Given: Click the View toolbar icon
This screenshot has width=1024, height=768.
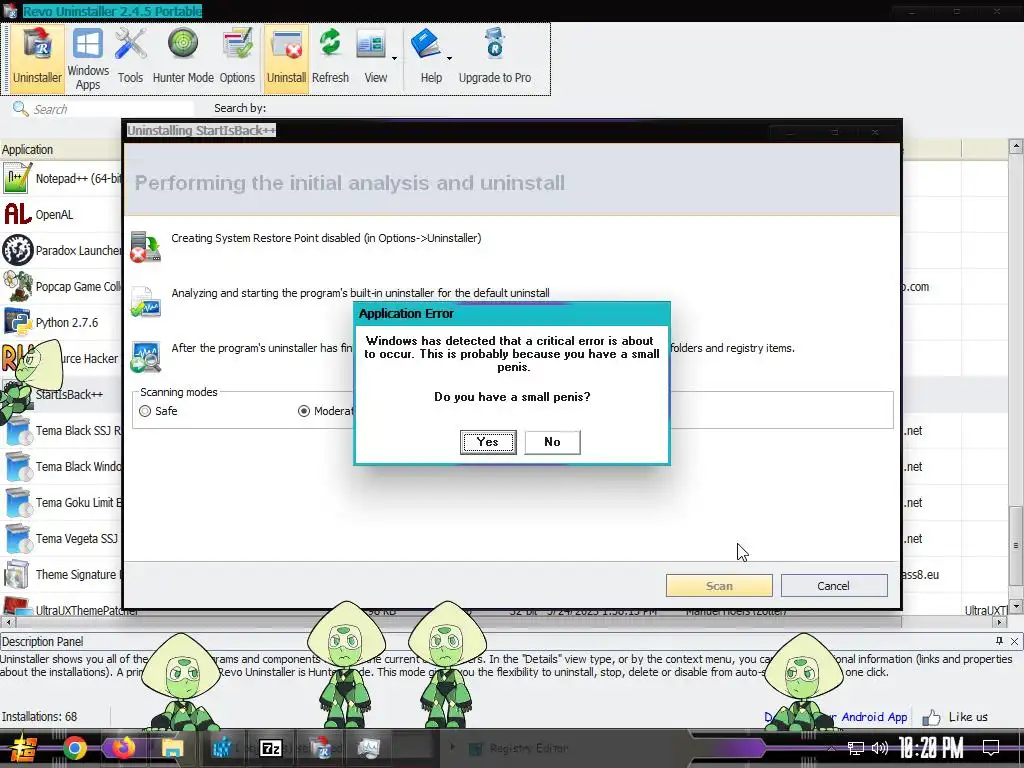Looking at the screenshot, I should point(372,46).
